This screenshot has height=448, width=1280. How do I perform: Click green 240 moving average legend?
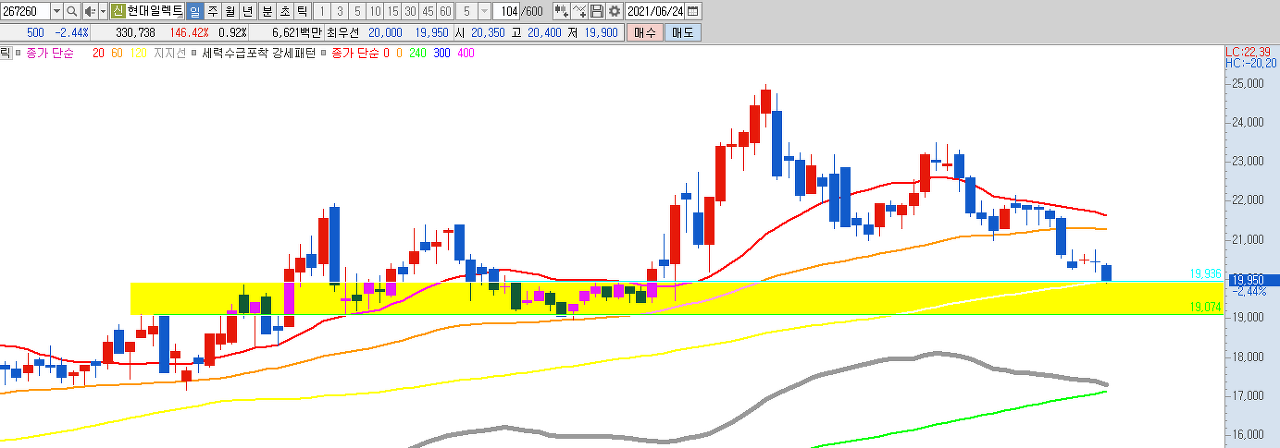pos(417,53)
